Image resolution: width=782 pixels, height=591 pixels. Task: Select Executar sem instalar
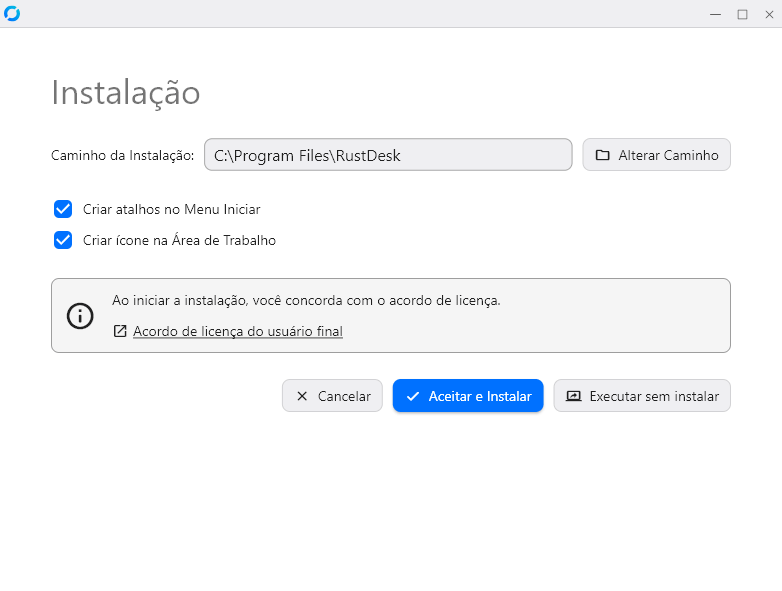[642, 396]
